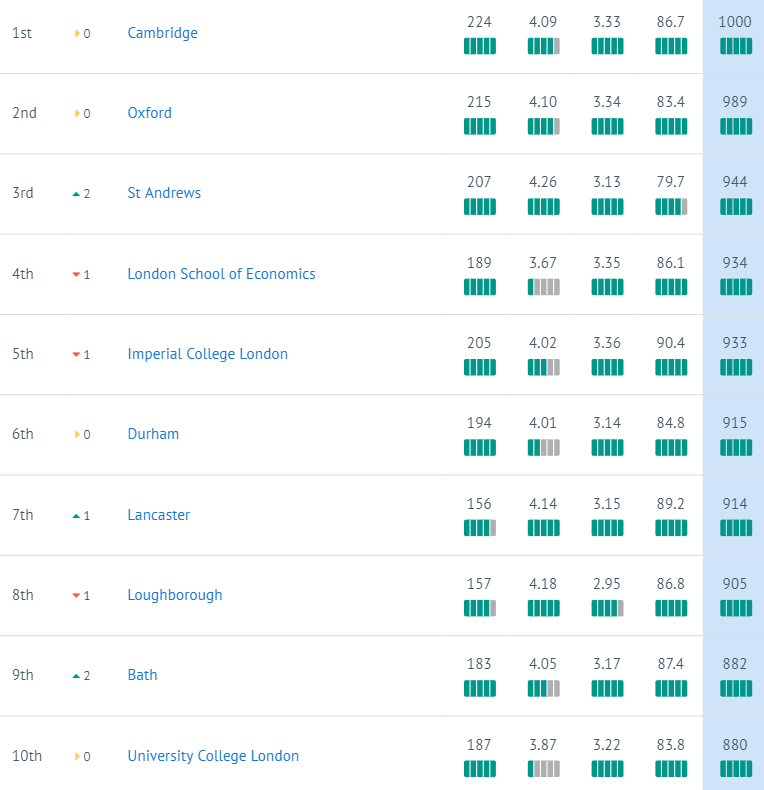Select Cambridge overall score 1000
The height and width of the screenshot is (790, 764).
point(735,22)
